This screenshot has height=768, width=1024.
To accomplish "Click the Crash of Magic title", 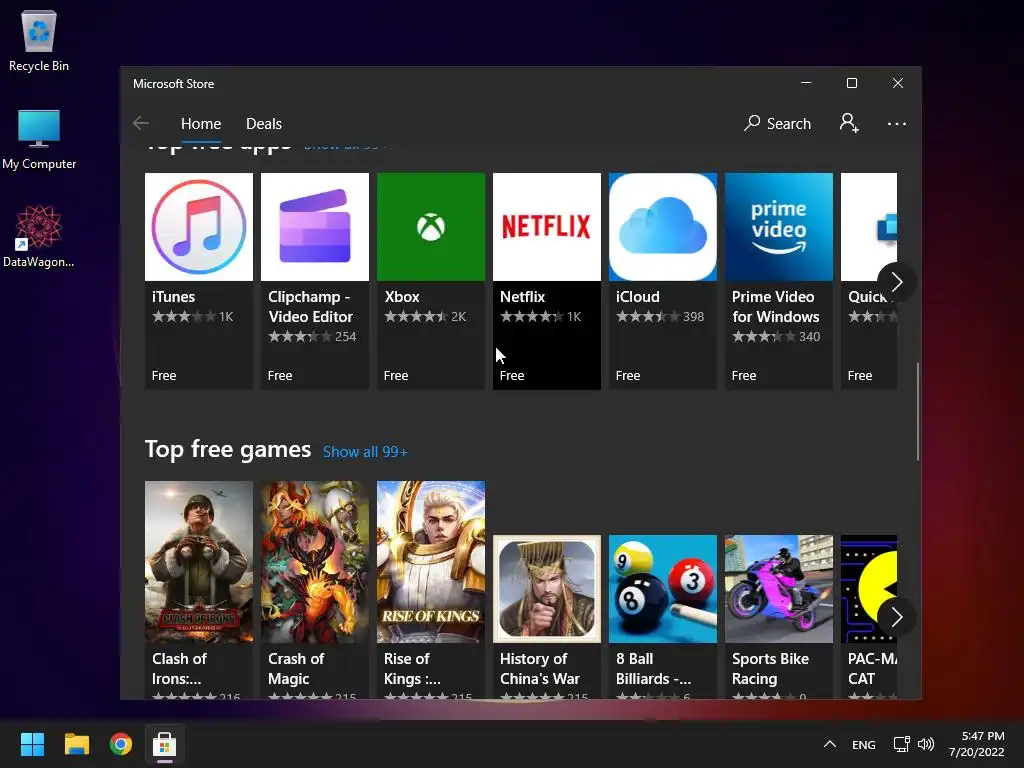I will pyautogui.click(x=296, y=669).
